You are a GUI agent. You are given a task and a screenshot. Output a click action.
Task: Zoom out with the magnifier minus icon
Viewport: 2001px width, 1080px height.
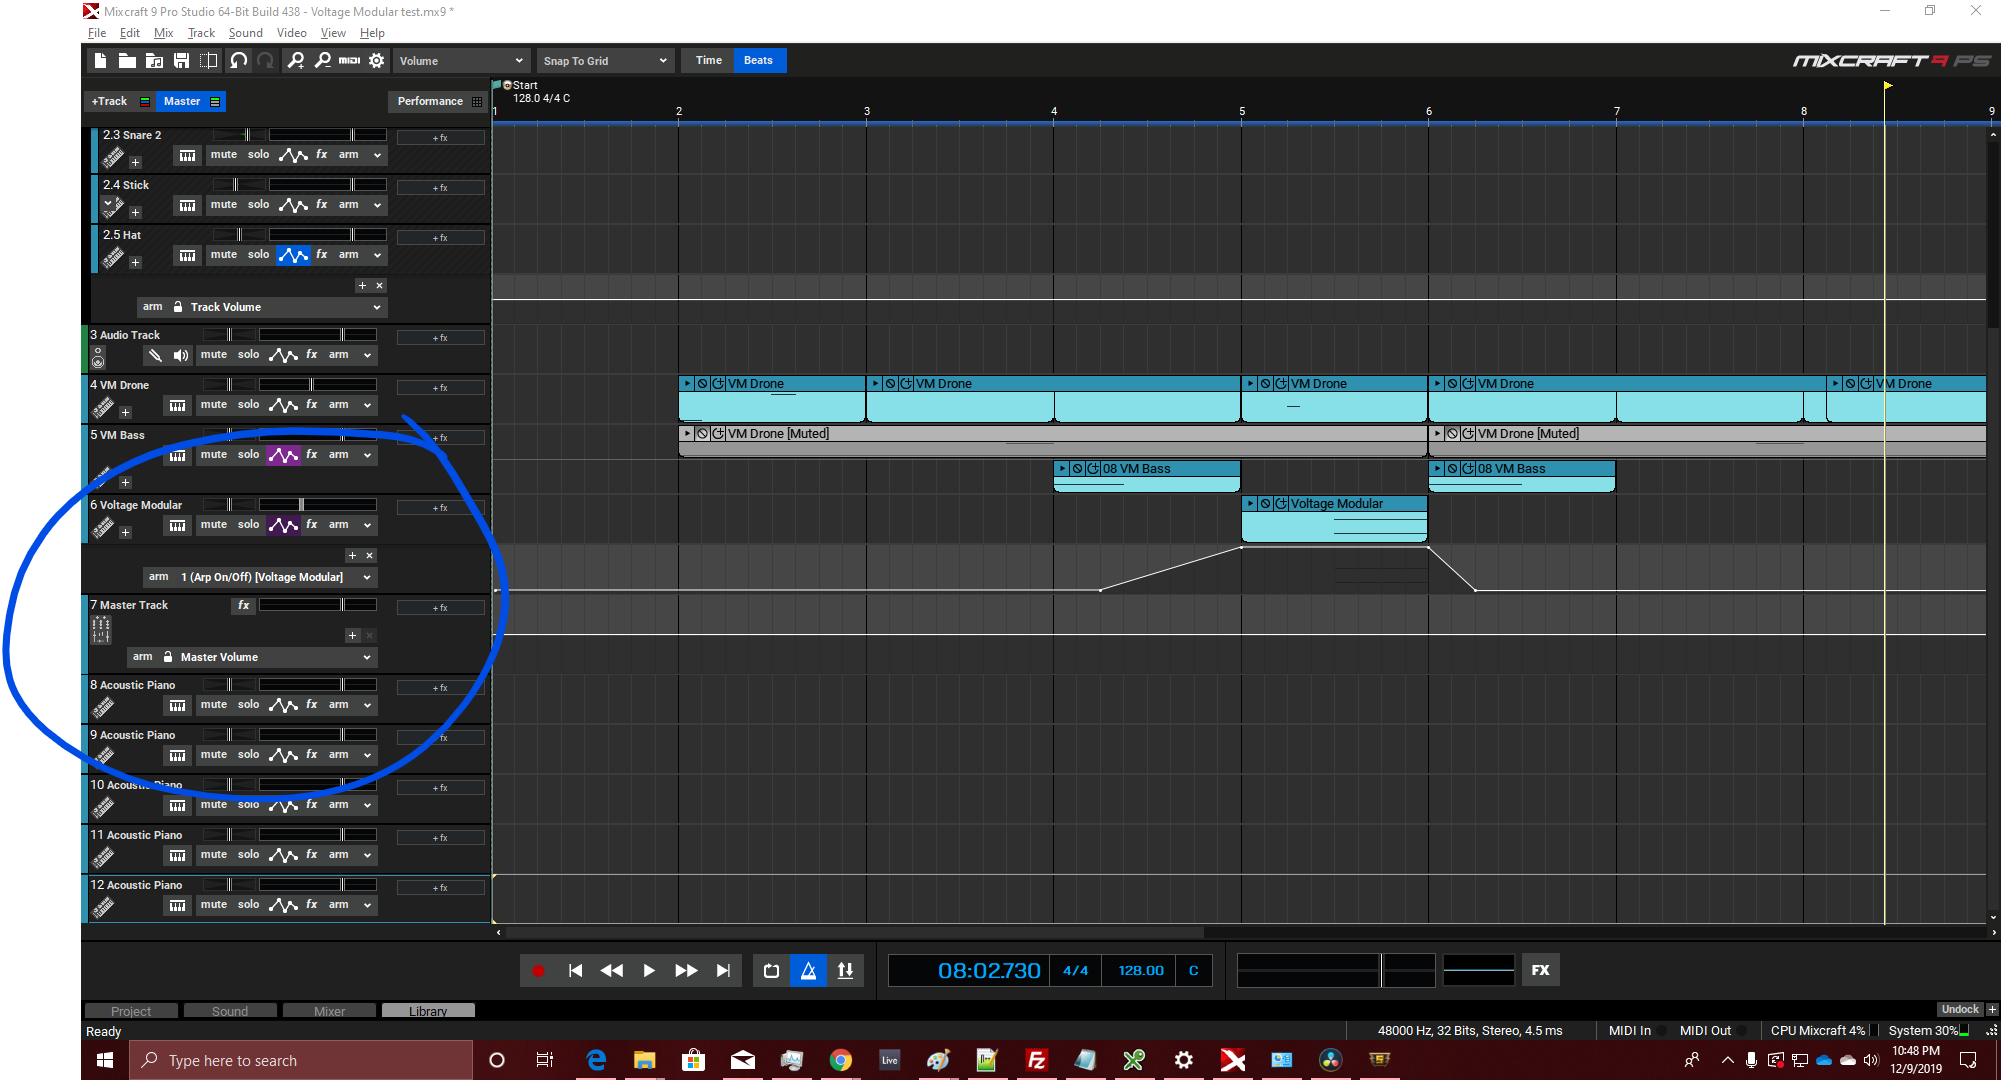point(323,61)
